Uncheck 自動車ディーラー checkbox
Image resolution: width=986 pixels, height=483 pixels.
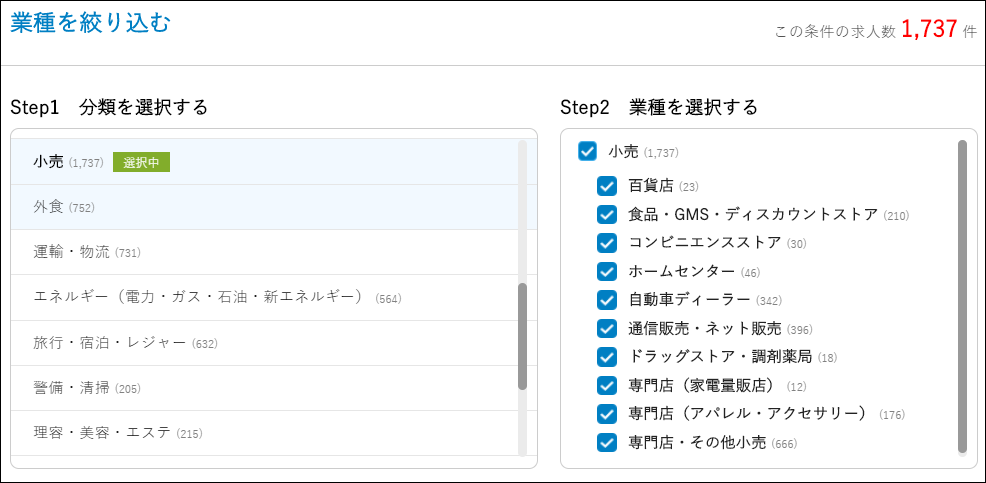point(607,300)
